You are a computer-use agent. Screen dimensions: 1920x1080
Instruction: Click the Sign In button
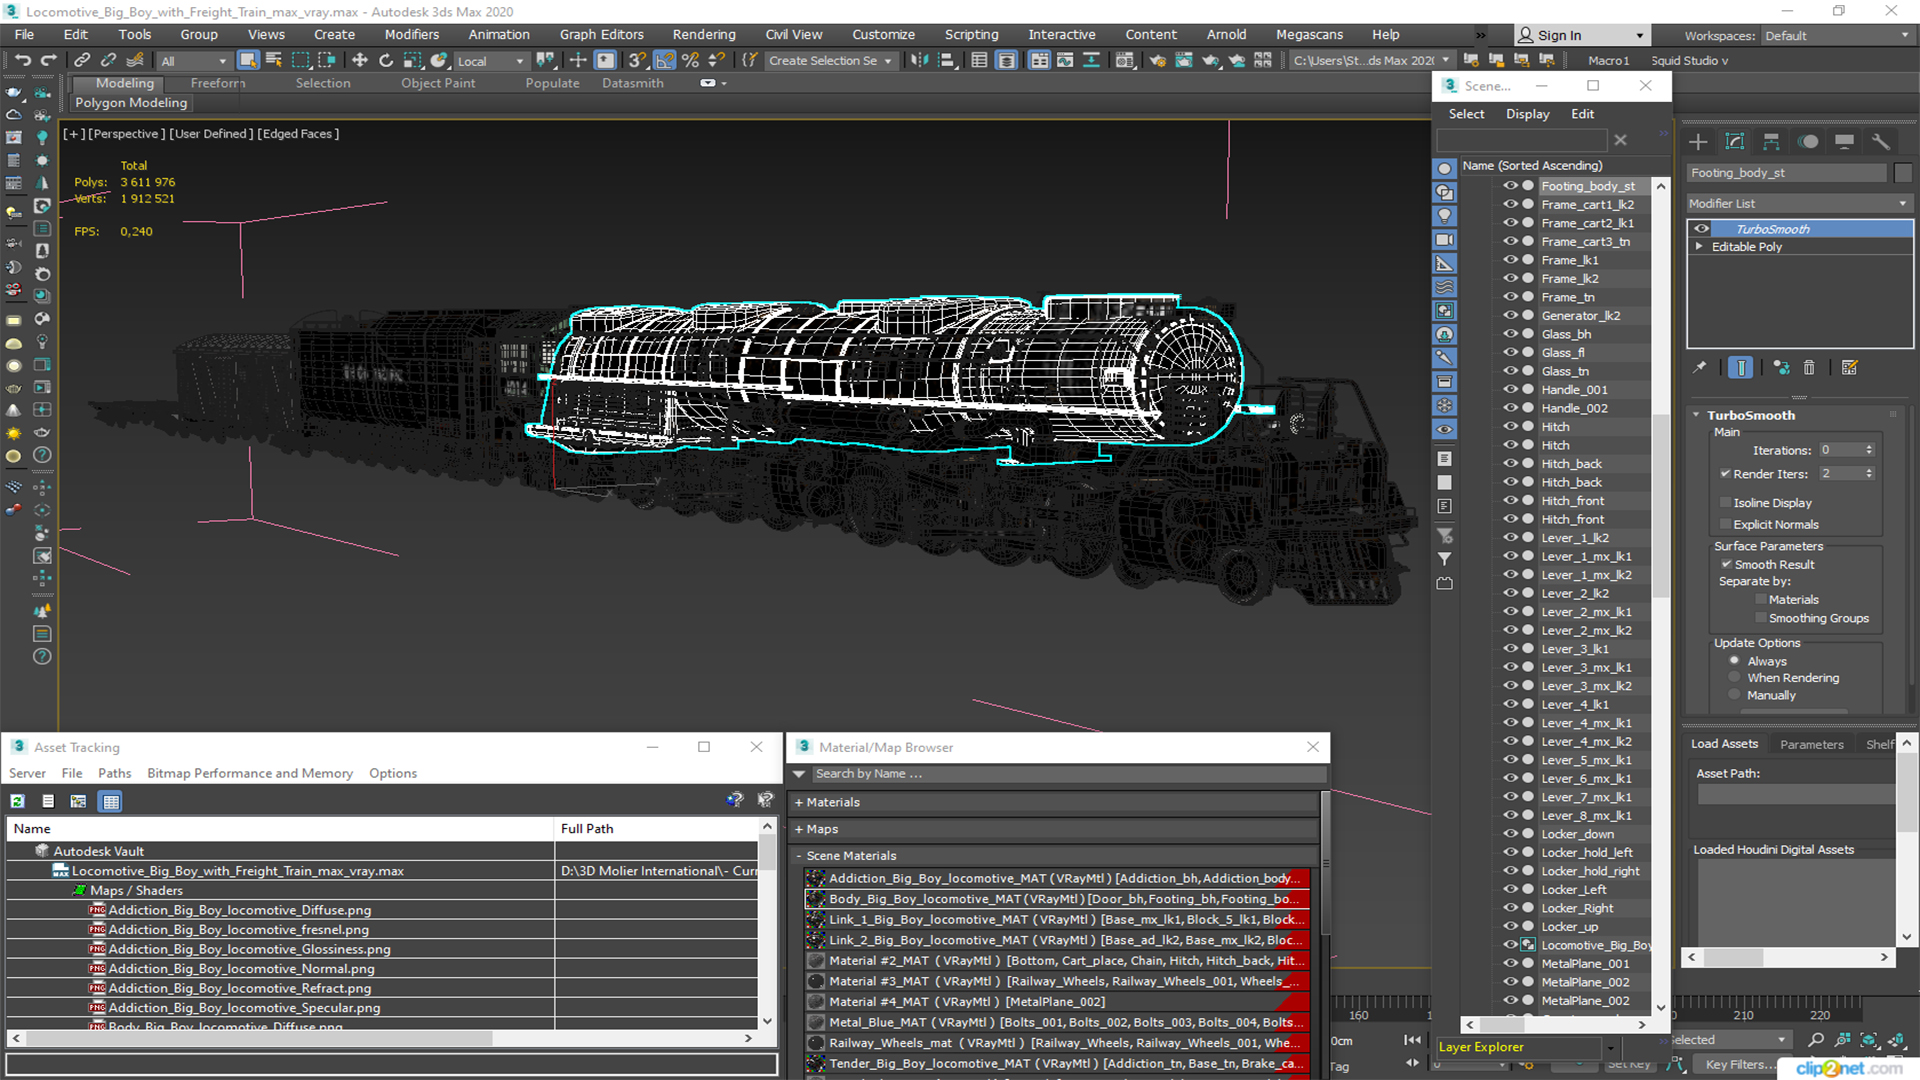tap(1581, 35)
